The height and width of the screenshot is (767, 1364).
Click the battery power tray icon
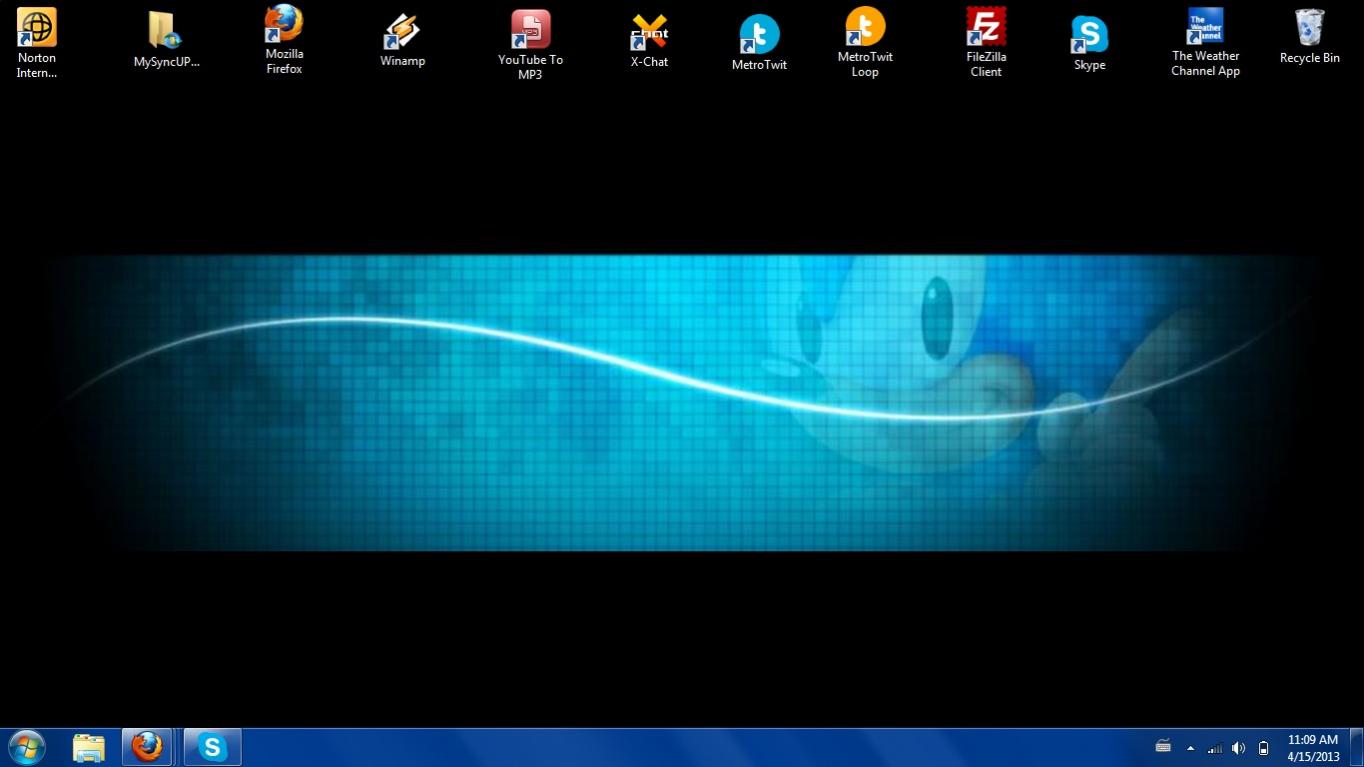(1263, 748)
